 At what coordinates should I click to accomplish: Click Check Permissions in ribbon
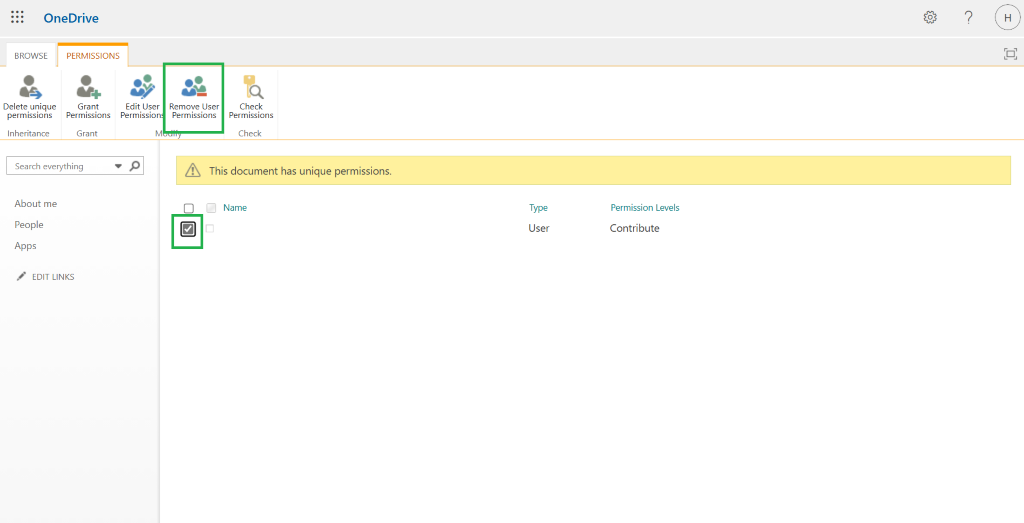[251, 97]
